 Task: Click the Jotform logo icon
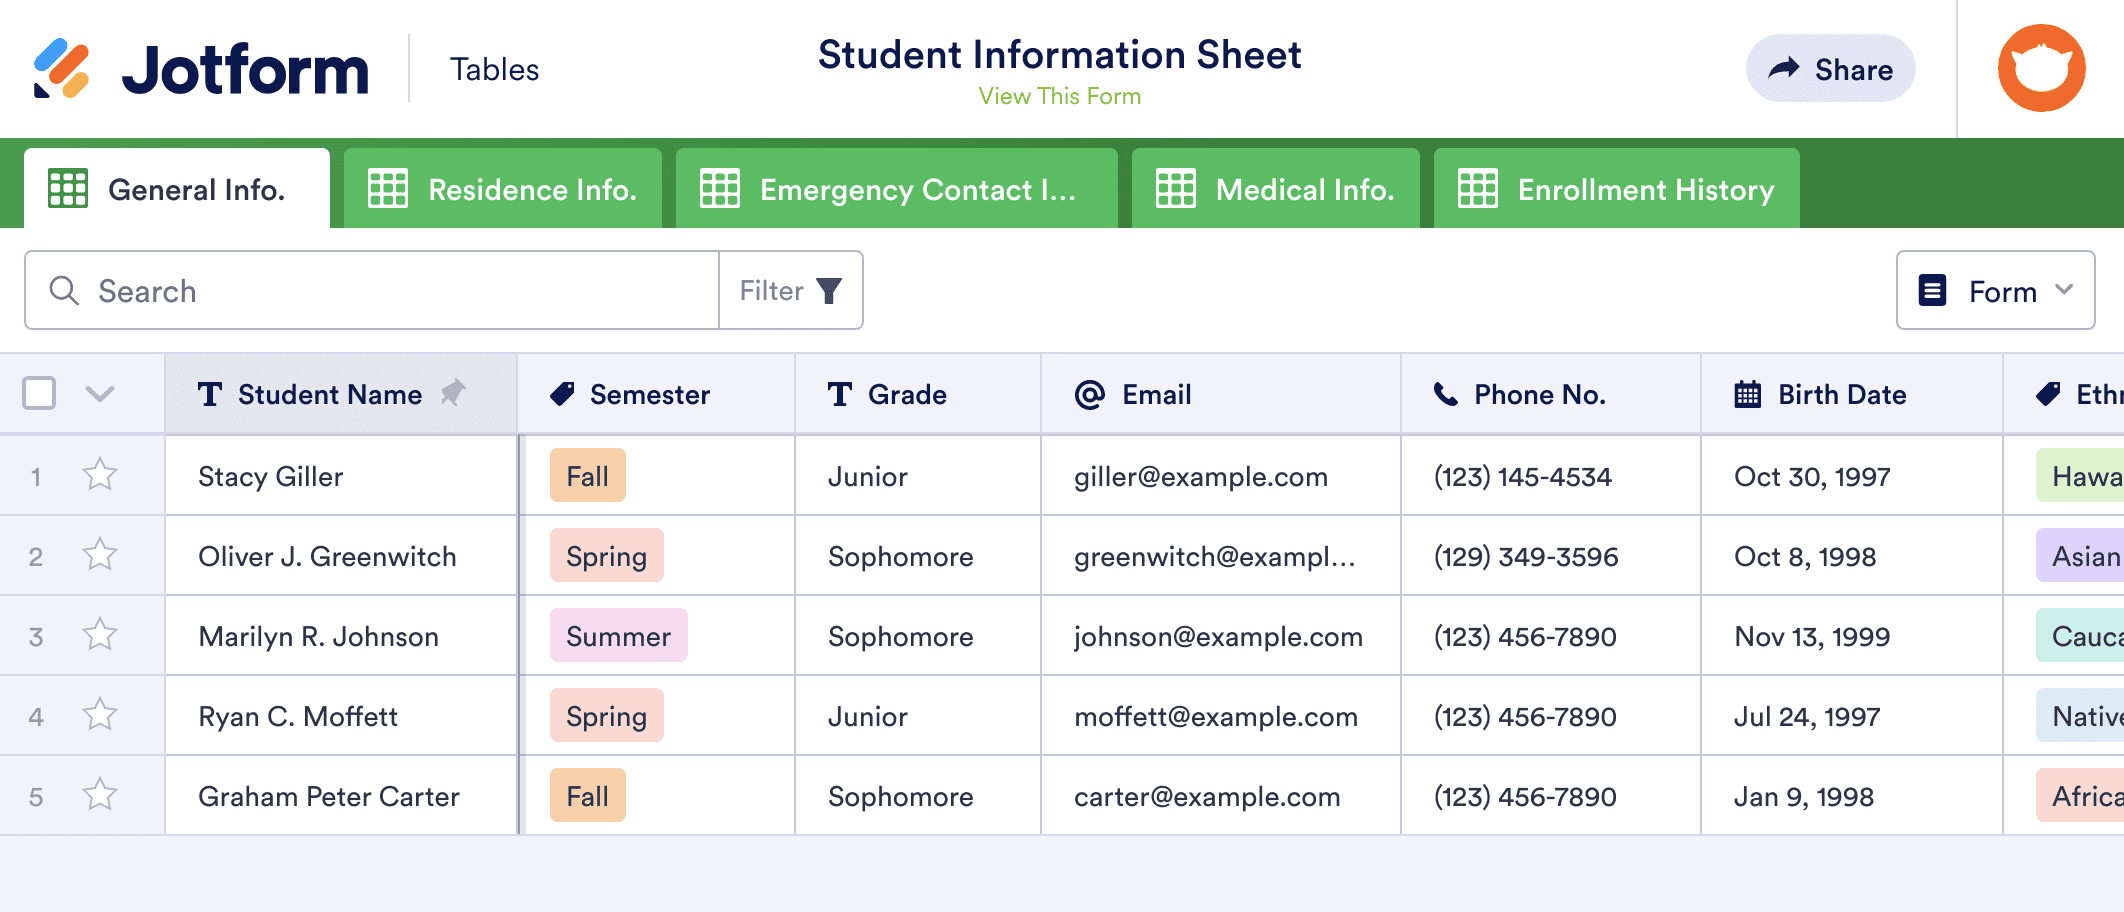coord(62,69)
